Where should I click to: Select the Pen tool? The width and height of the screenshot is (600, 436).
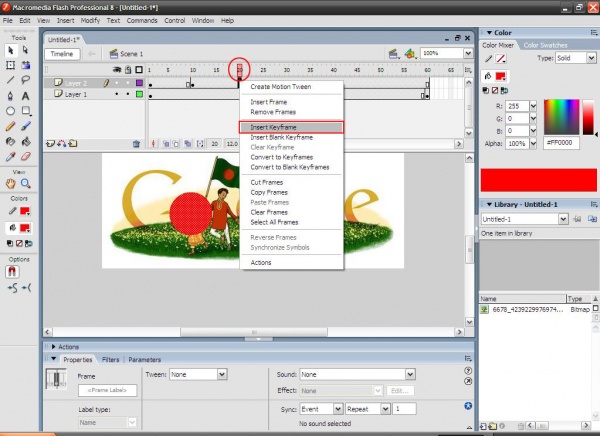[11, 96]
